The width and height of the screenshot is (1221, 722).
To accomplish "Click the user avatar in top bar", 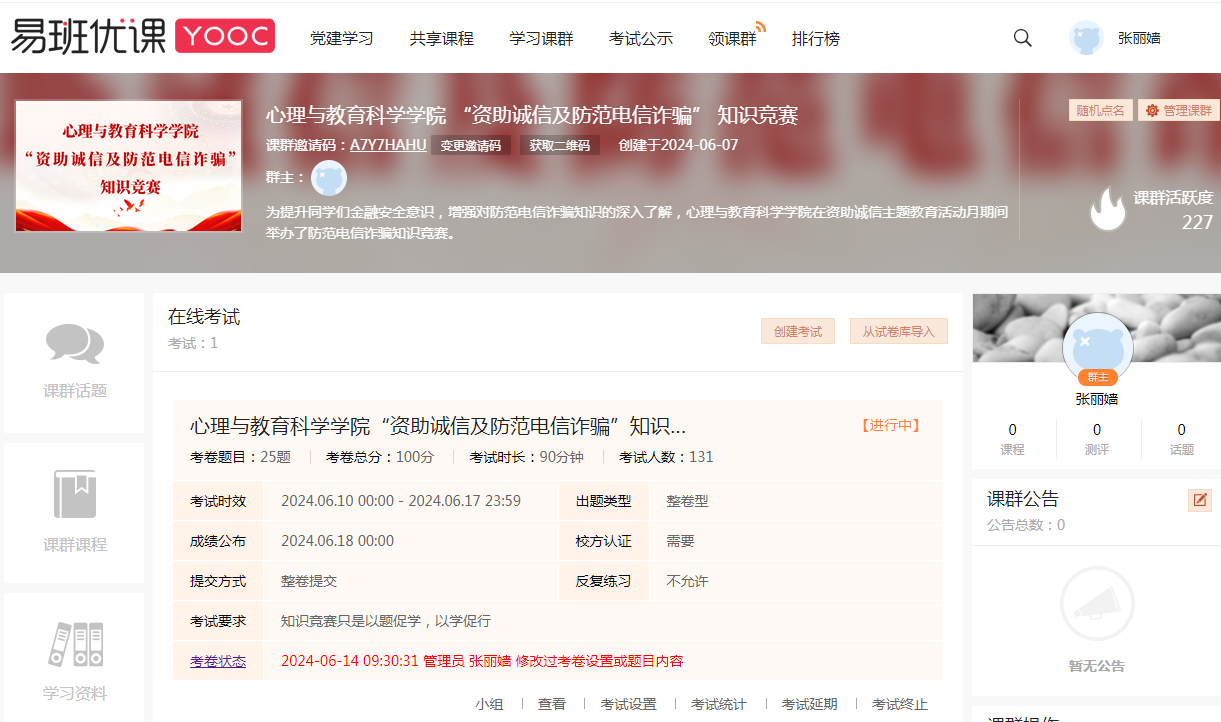I will (1086, 38).
